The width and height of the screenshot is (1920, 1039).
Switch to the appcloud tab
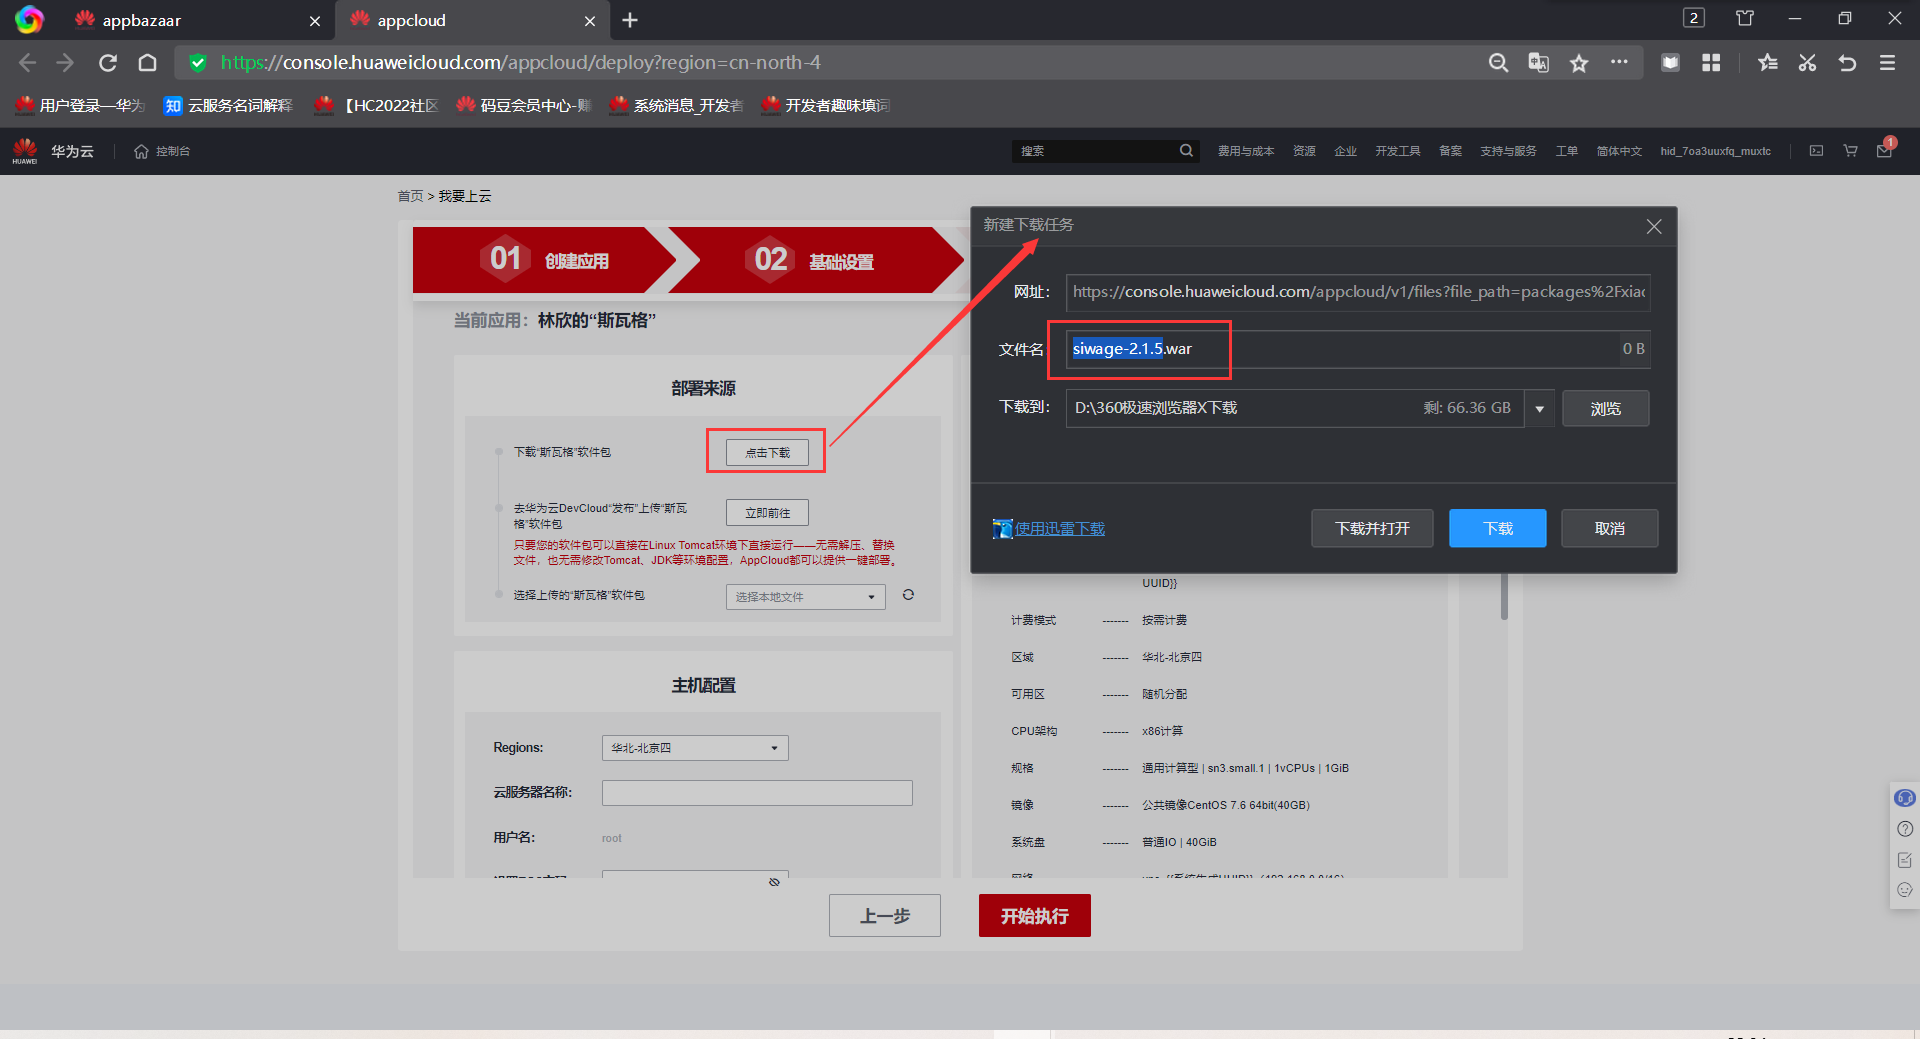472,20
